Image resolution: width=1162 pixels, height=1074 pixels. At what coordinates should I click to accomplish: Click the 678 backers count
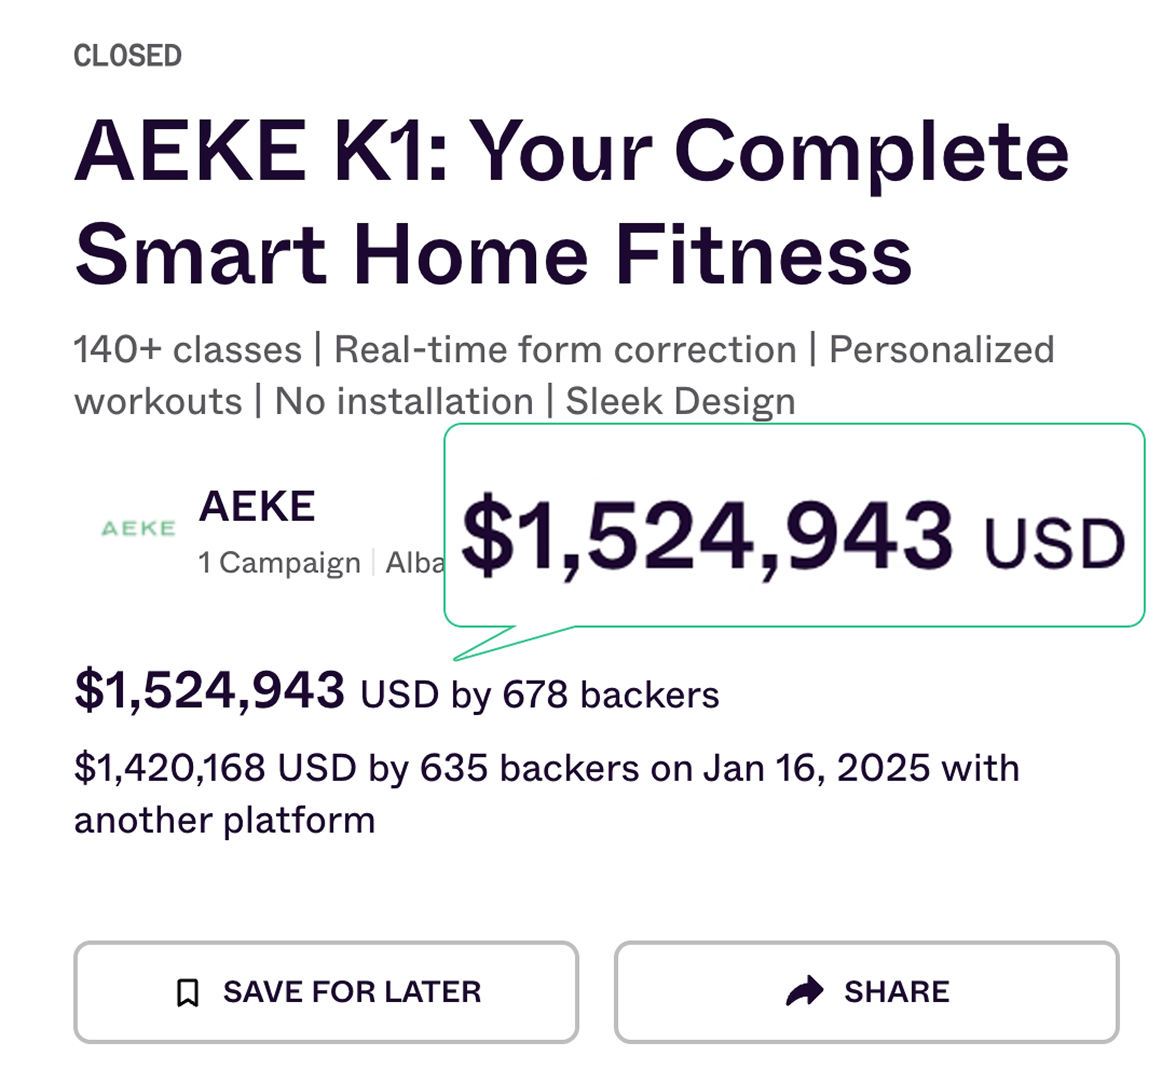pos(610,695)
